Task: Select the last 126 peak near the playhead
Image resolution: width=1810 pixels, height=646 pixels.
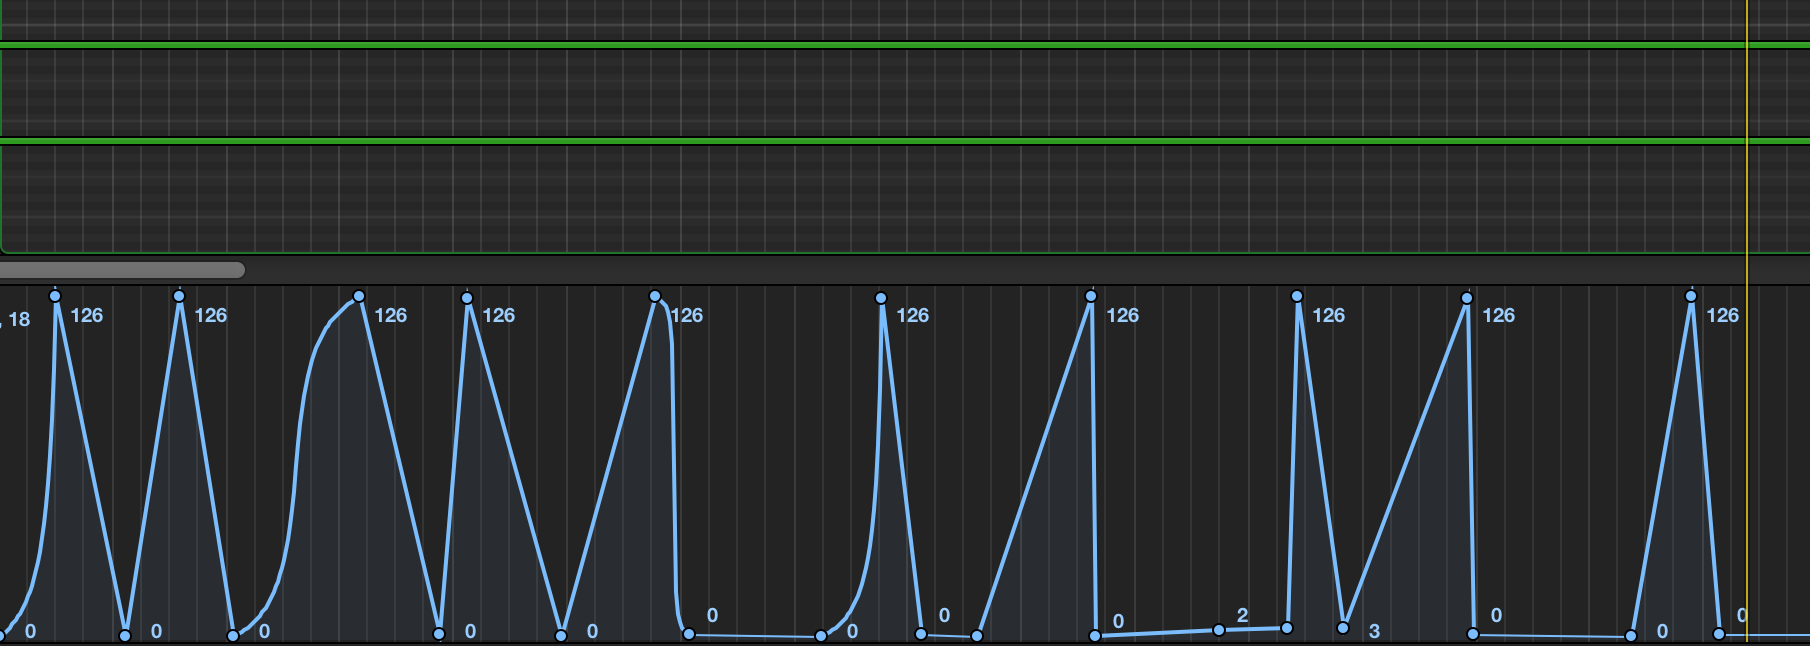Action: click(x=1691, y=296)
